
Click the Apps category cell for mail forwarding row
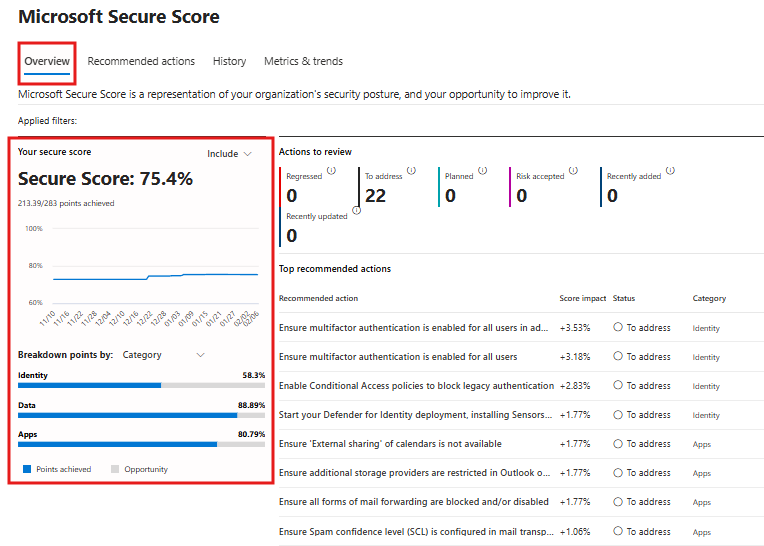702,503
